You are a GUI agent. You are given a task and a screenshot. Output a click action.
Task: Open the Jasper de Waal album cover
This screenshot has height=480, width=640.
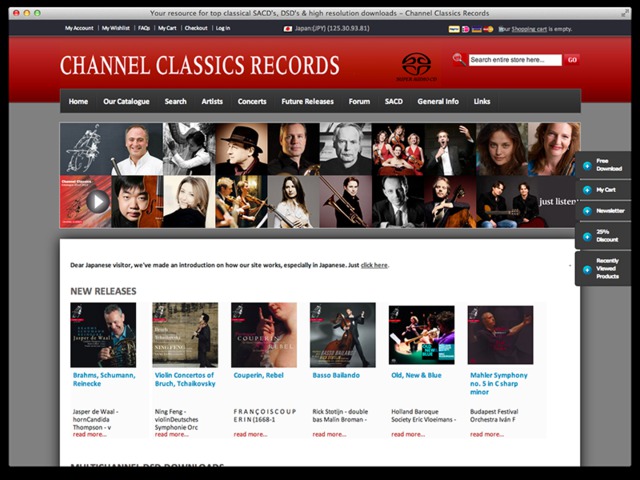(x=103, y=335)
